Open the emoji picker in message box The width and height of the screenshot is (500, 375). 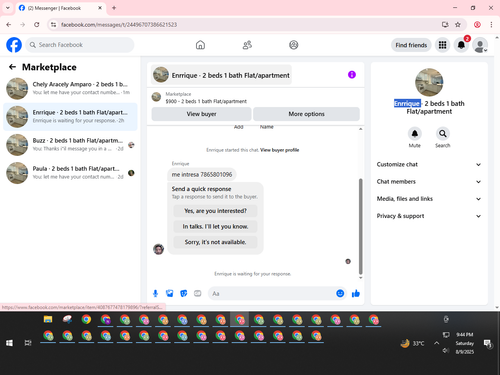coord(340,293)
